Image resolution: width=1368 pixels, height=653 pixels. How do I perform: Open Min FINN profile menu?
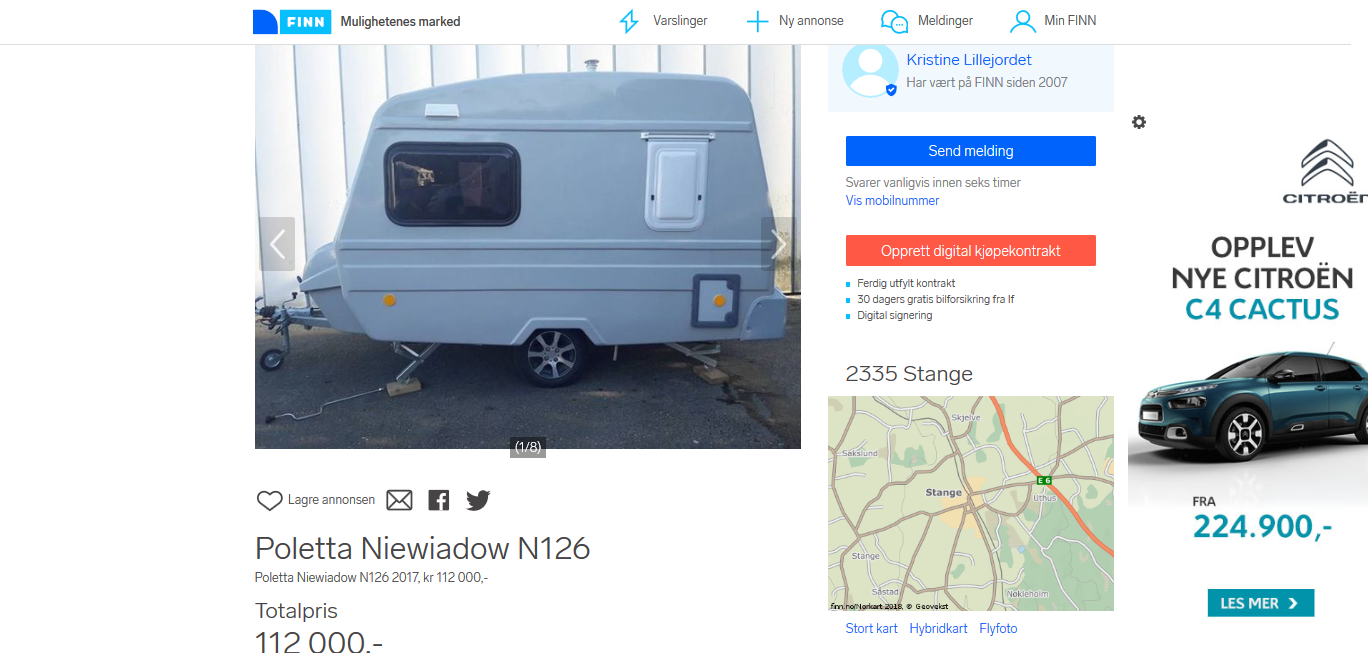(1053, 21)
